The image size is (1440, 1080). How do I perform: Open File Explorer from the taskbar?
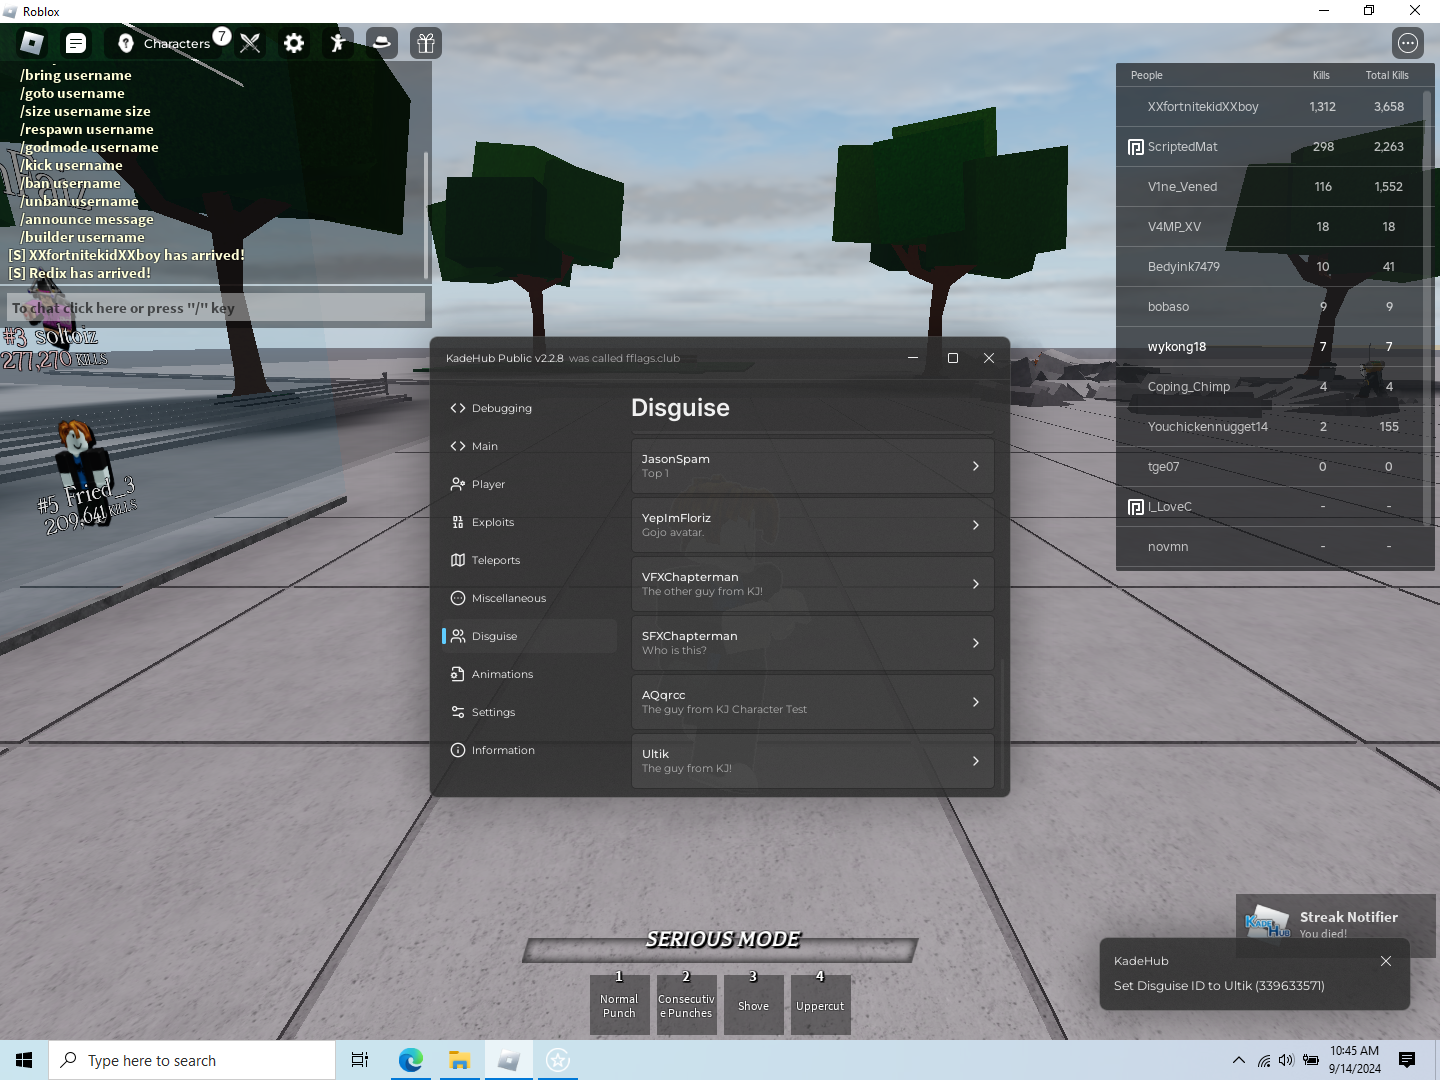coord(459,1060)
